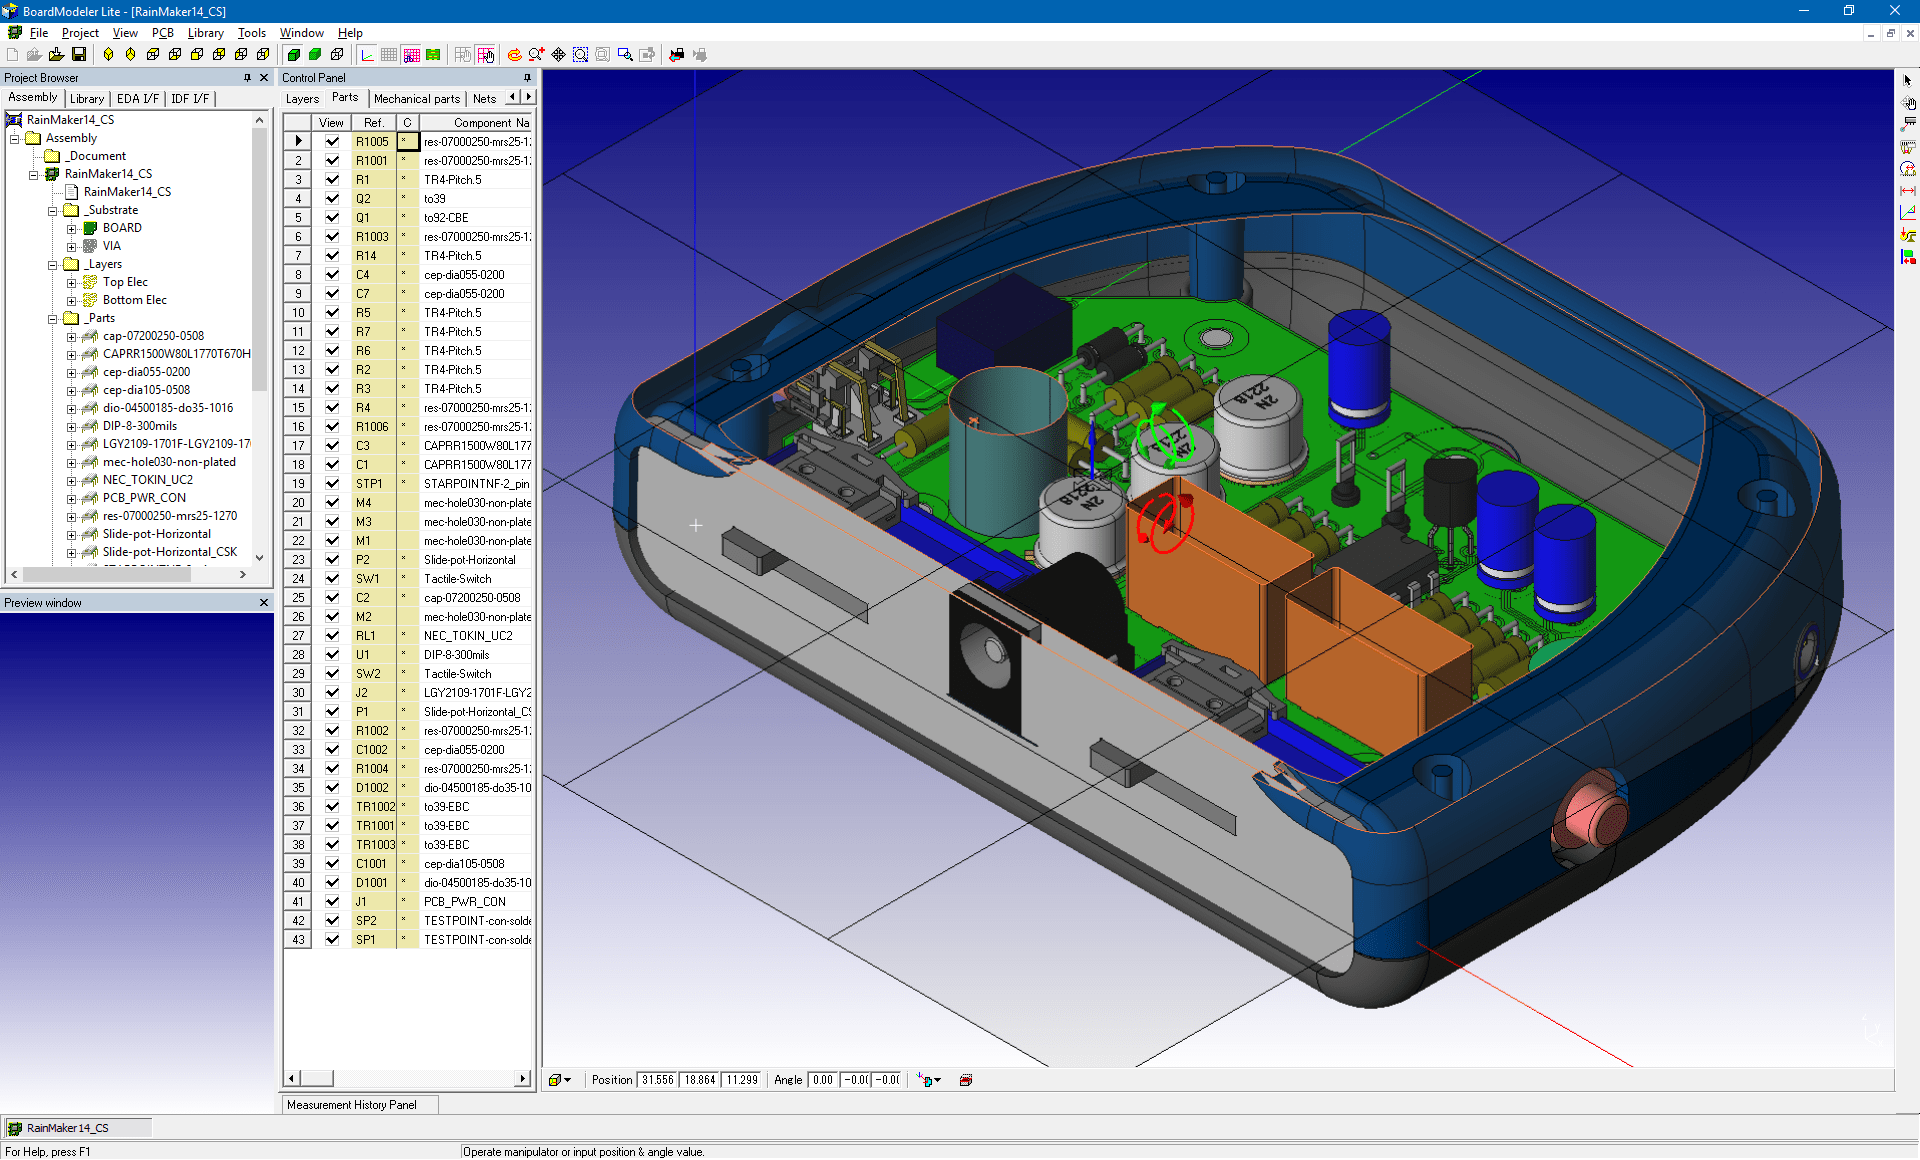Click the green layer stack icon
The width and height of the screenshot is (1920, 1160).
click(x=433, y=55)
